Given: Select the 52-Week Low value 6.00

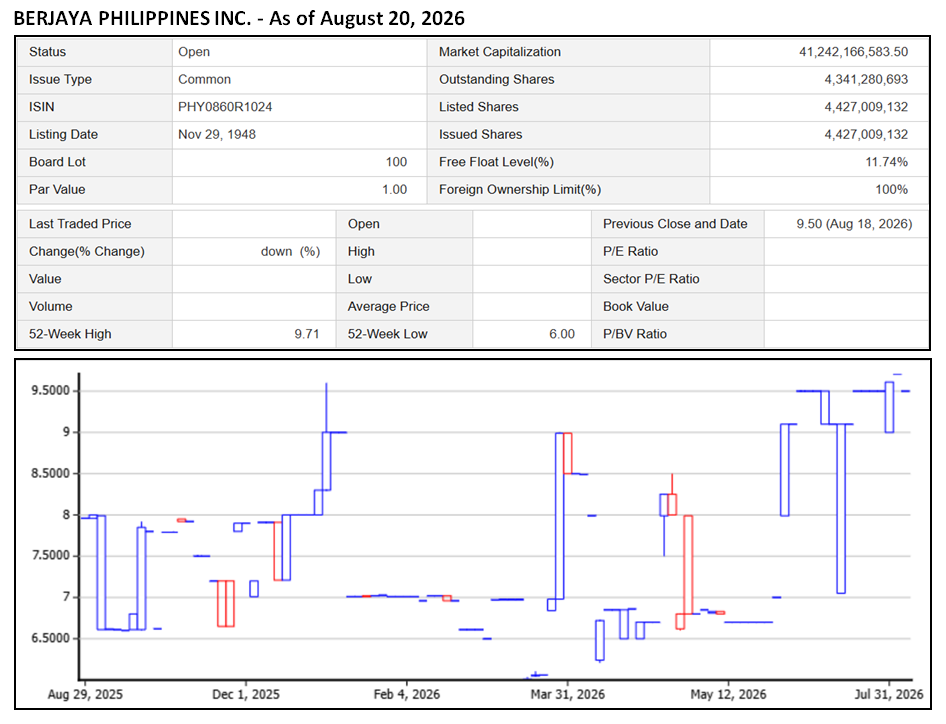Looking at the screenshot, I should click(562, 334).
